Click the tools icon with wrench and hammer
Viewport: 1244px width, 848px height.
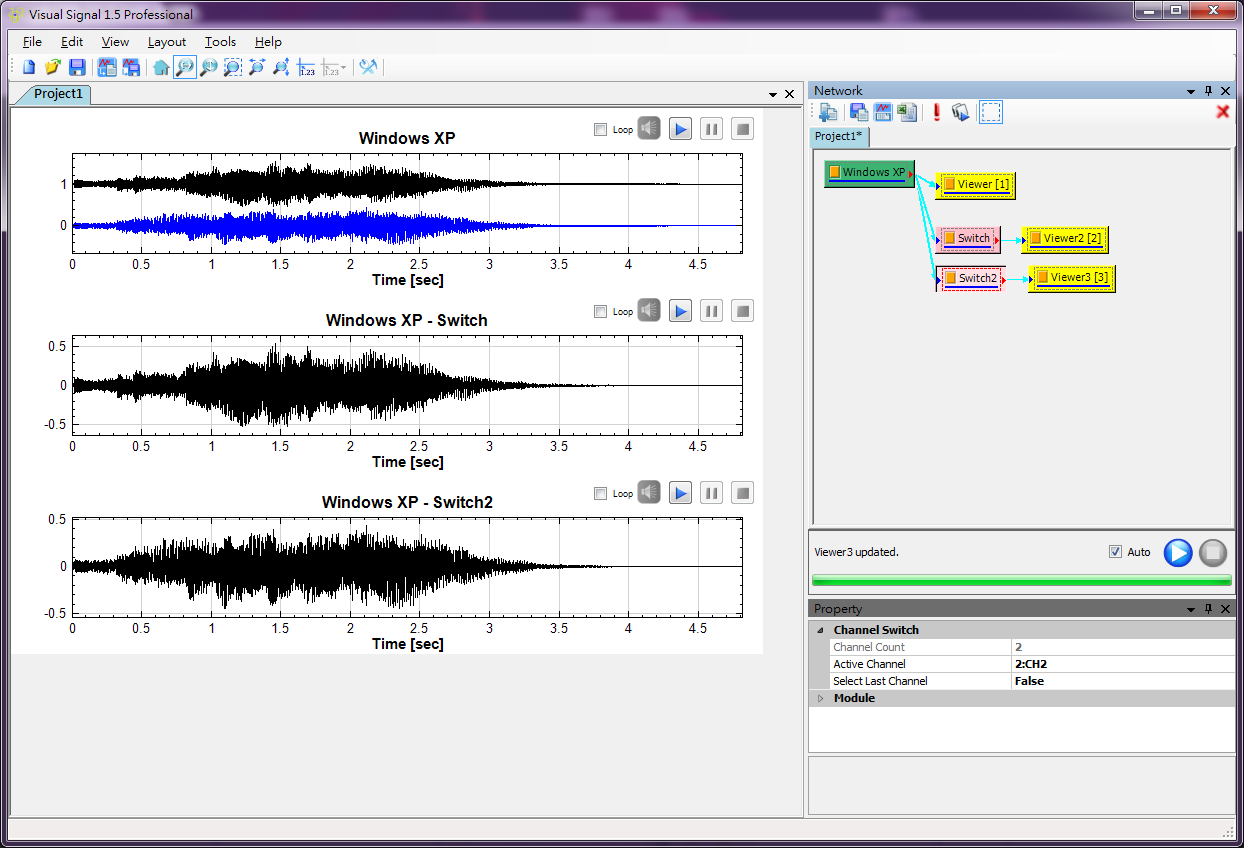point(369,68)
